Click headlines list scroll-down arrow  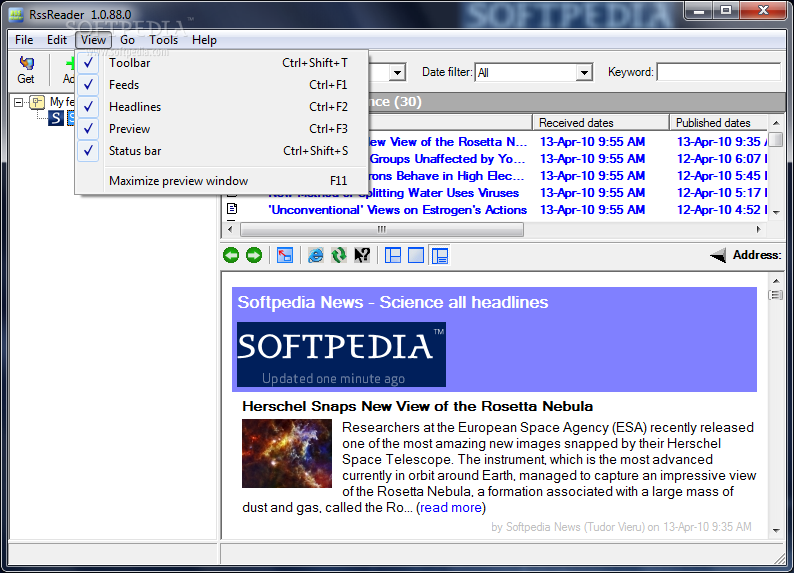776,213
